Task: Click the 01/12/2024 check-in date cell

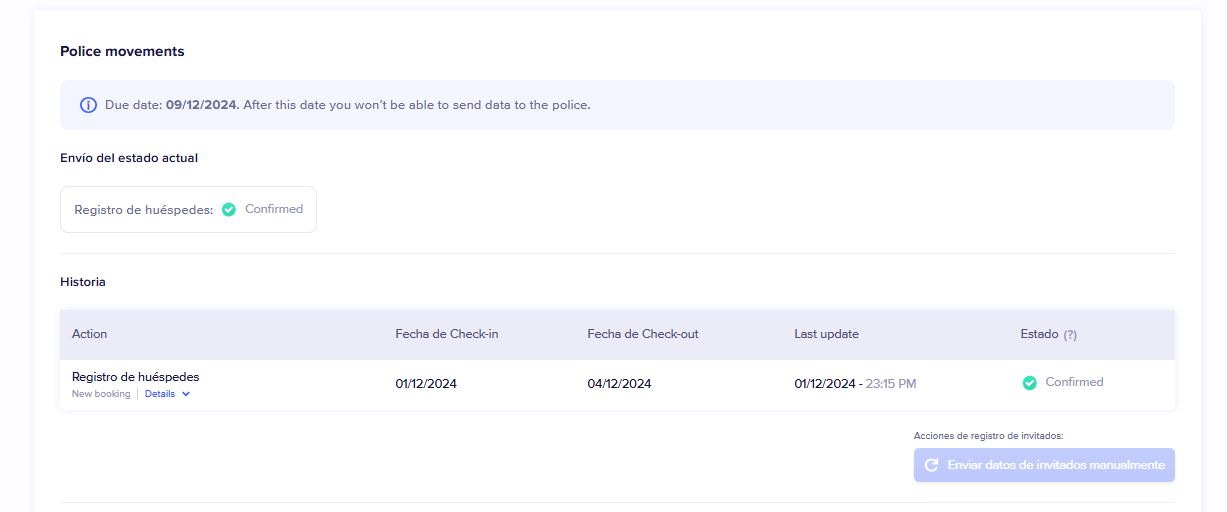Action: click(426, 384)
